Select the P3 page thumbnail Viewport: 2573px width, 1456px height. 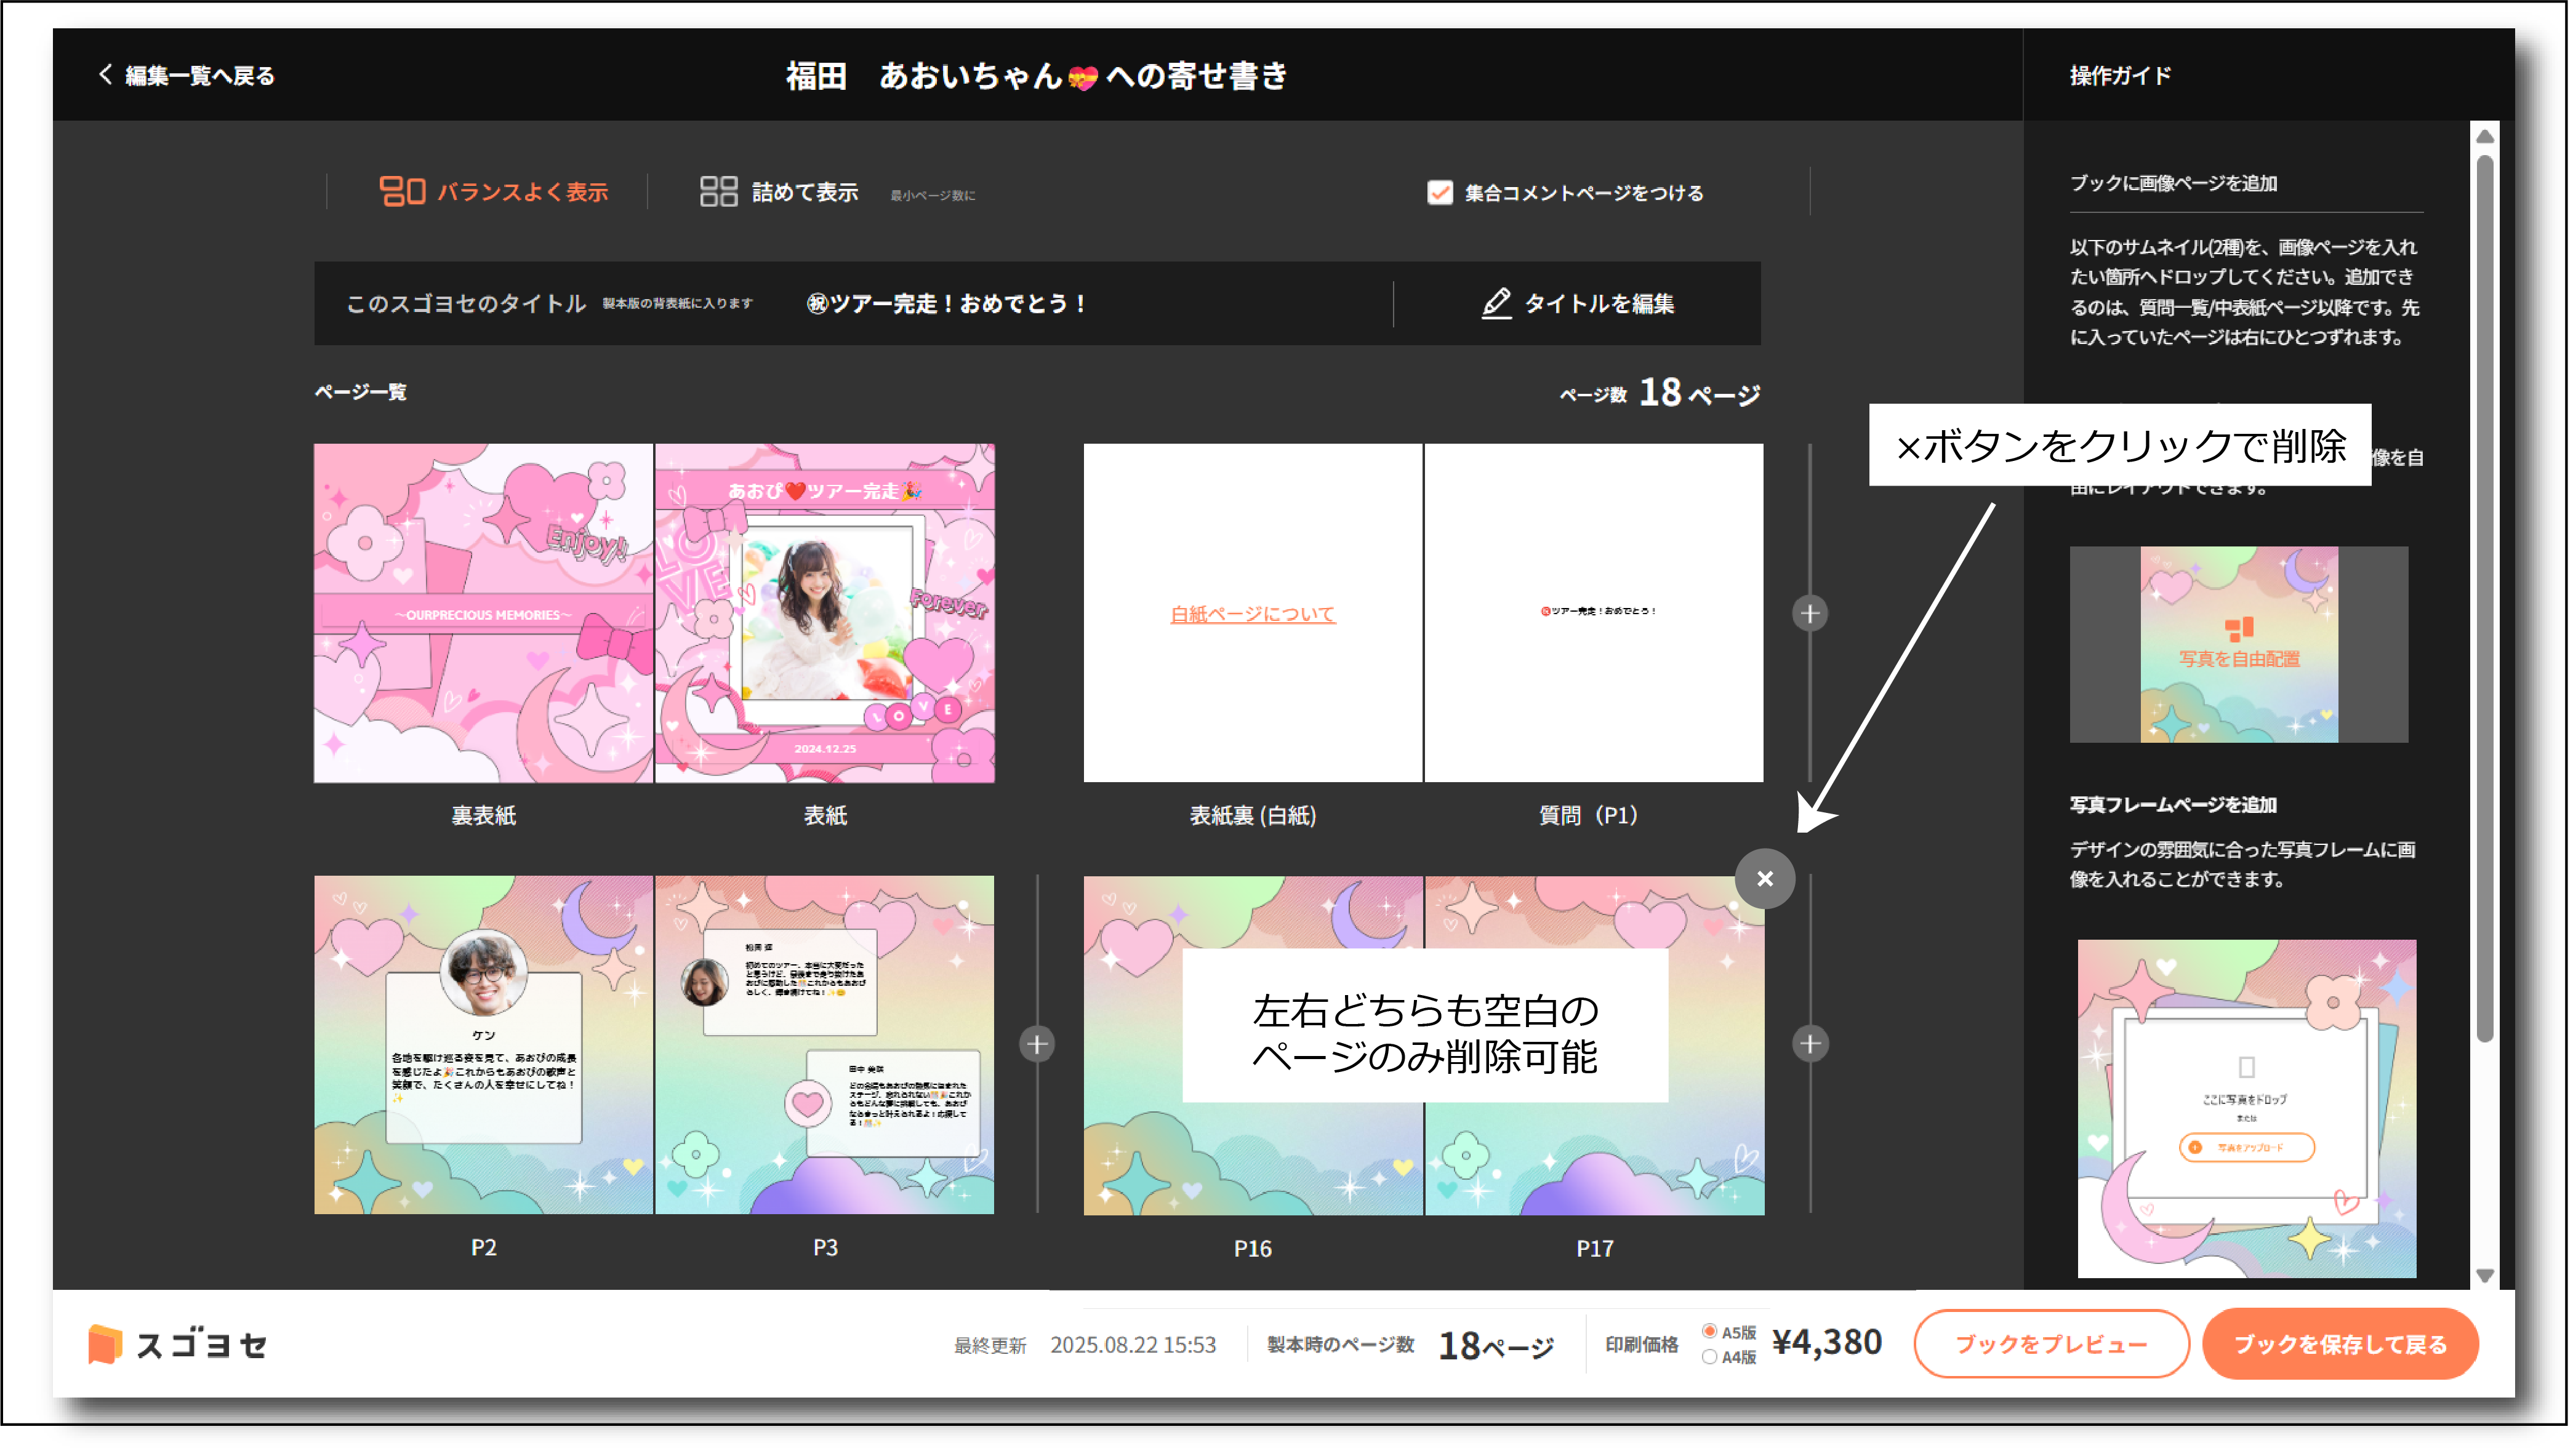[x=826, y=1046]
